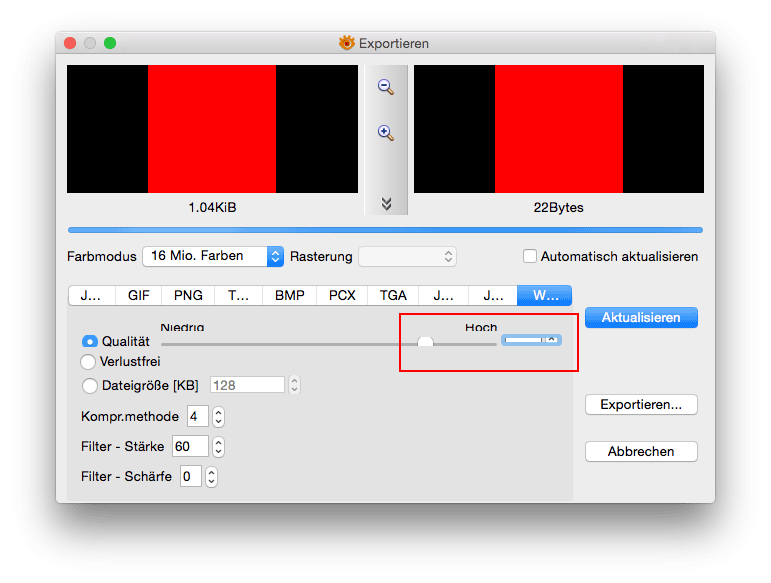Click the Filter - Stärke stepper arrows

[218, 447]
